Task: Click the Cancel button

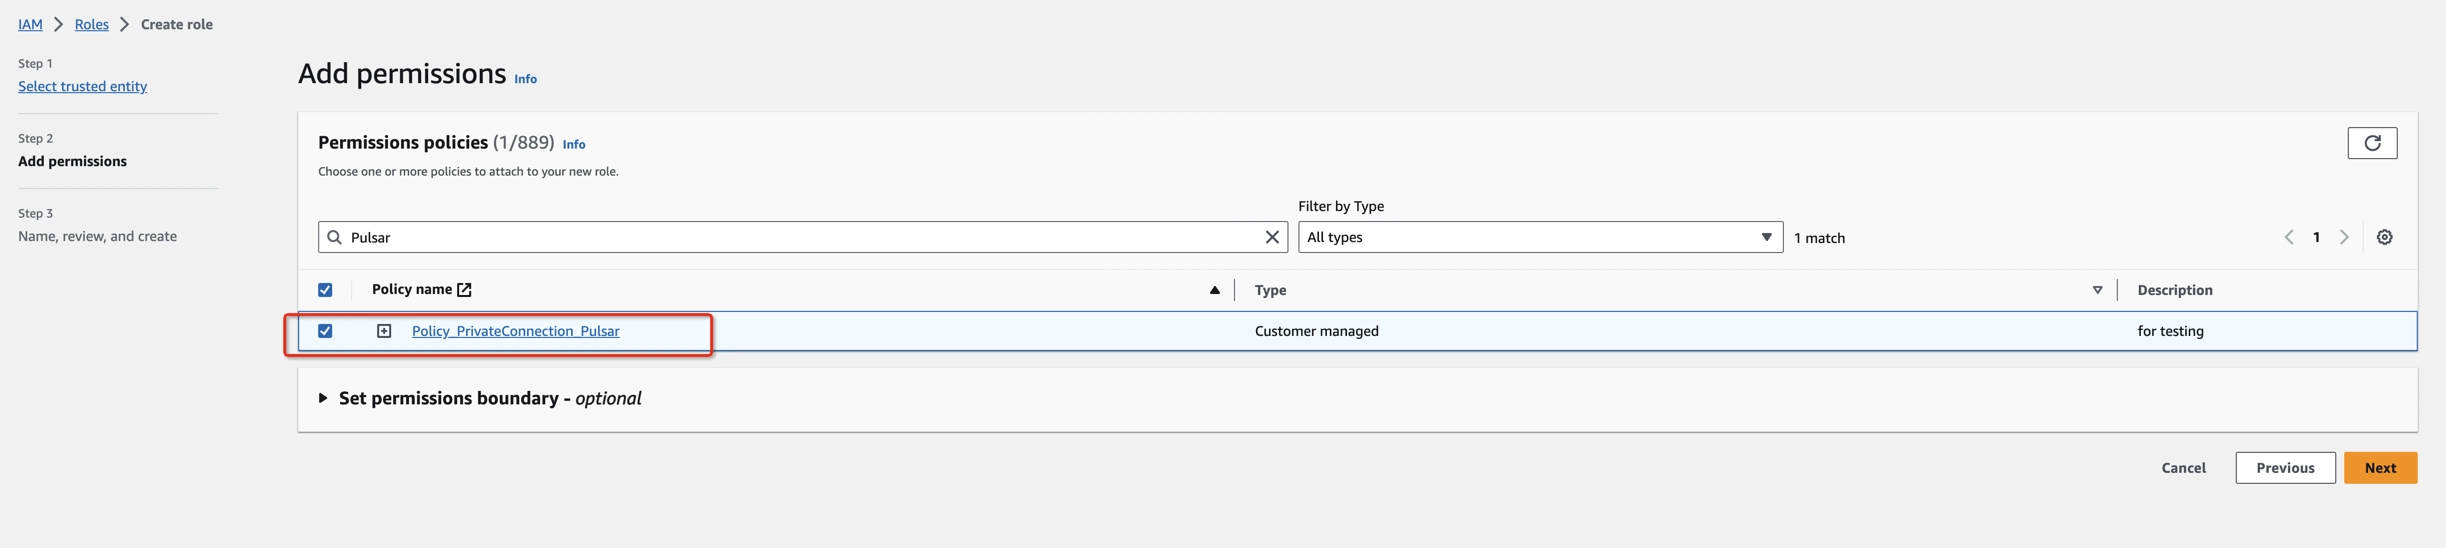Action: 2183,468
